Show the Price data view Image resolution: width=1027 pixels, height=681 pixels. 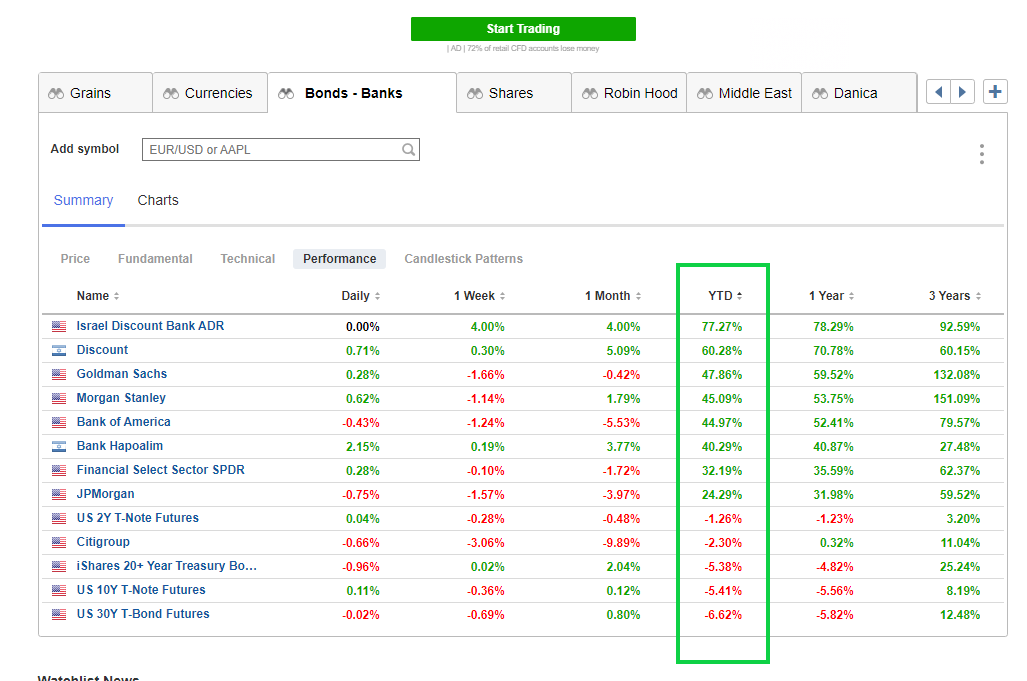coord(75,259)
